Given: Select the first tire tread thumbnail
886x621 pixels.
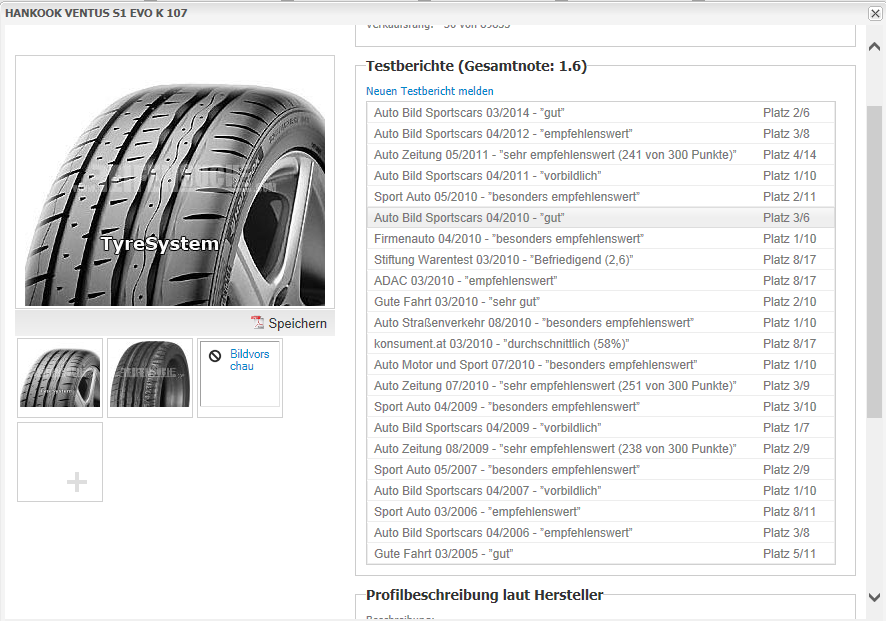Looking at the screenshot, I should tap(60, 377).
